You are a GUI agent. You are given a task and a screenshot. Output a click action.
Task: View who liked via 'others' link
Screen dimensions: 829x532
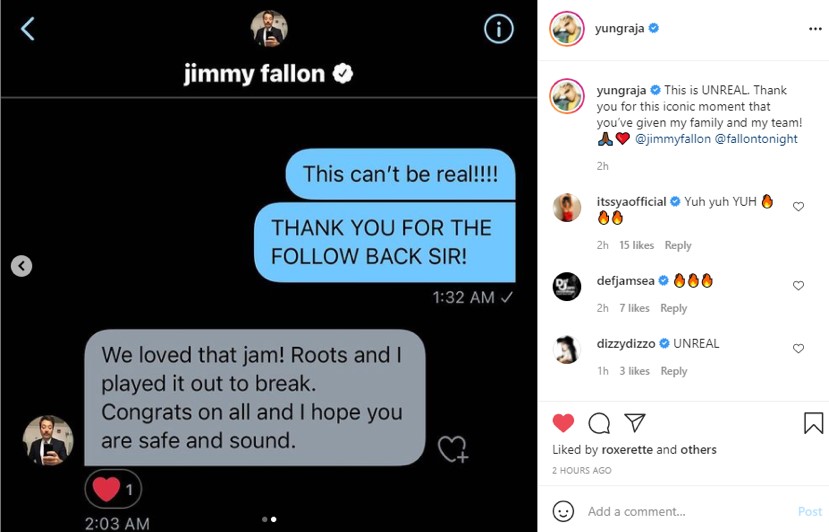698,450
